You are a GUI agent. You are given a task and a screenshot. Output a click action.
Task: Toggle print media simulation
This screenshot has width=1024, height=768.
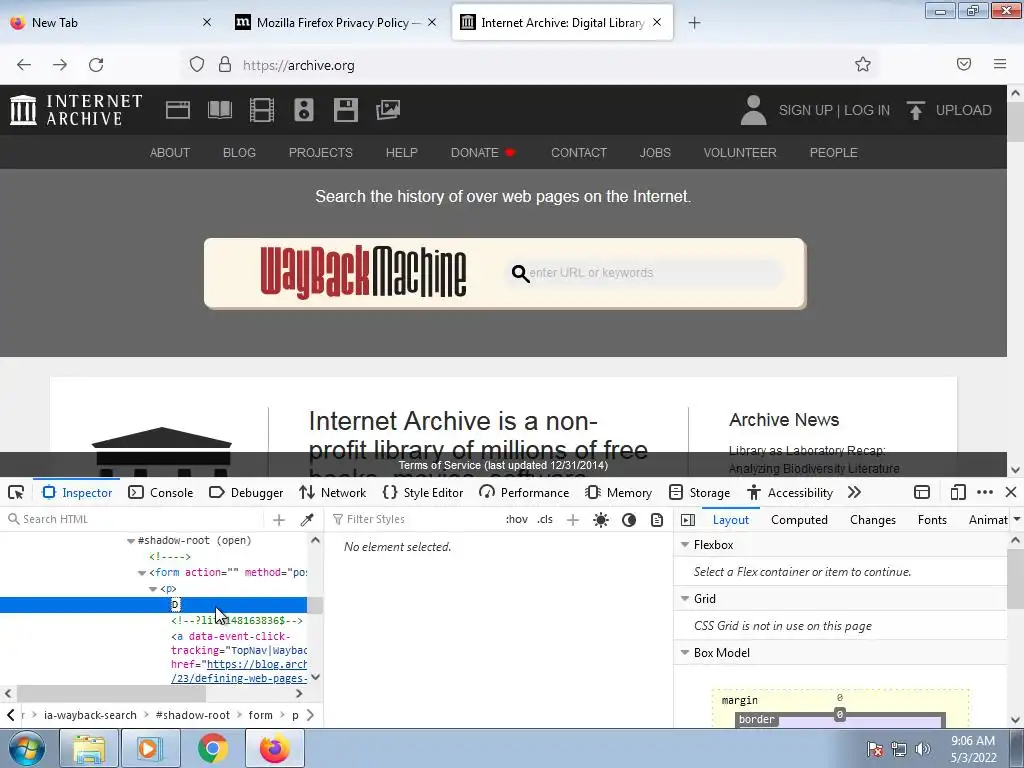pyautogui.click(x=657, y=520)
